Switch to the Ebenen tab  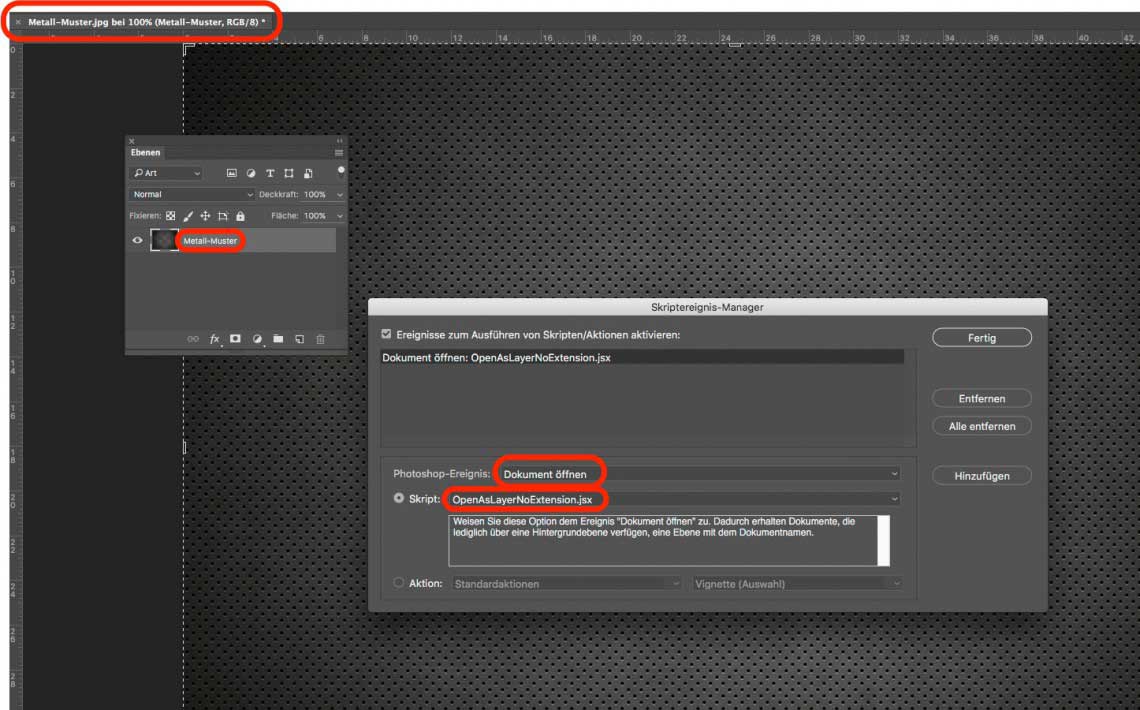(145, 153)
